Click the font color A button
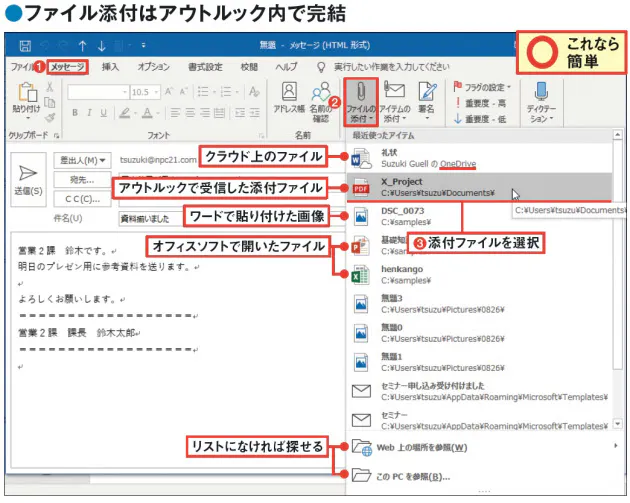The image size is (630, 503). click(147, 113)
